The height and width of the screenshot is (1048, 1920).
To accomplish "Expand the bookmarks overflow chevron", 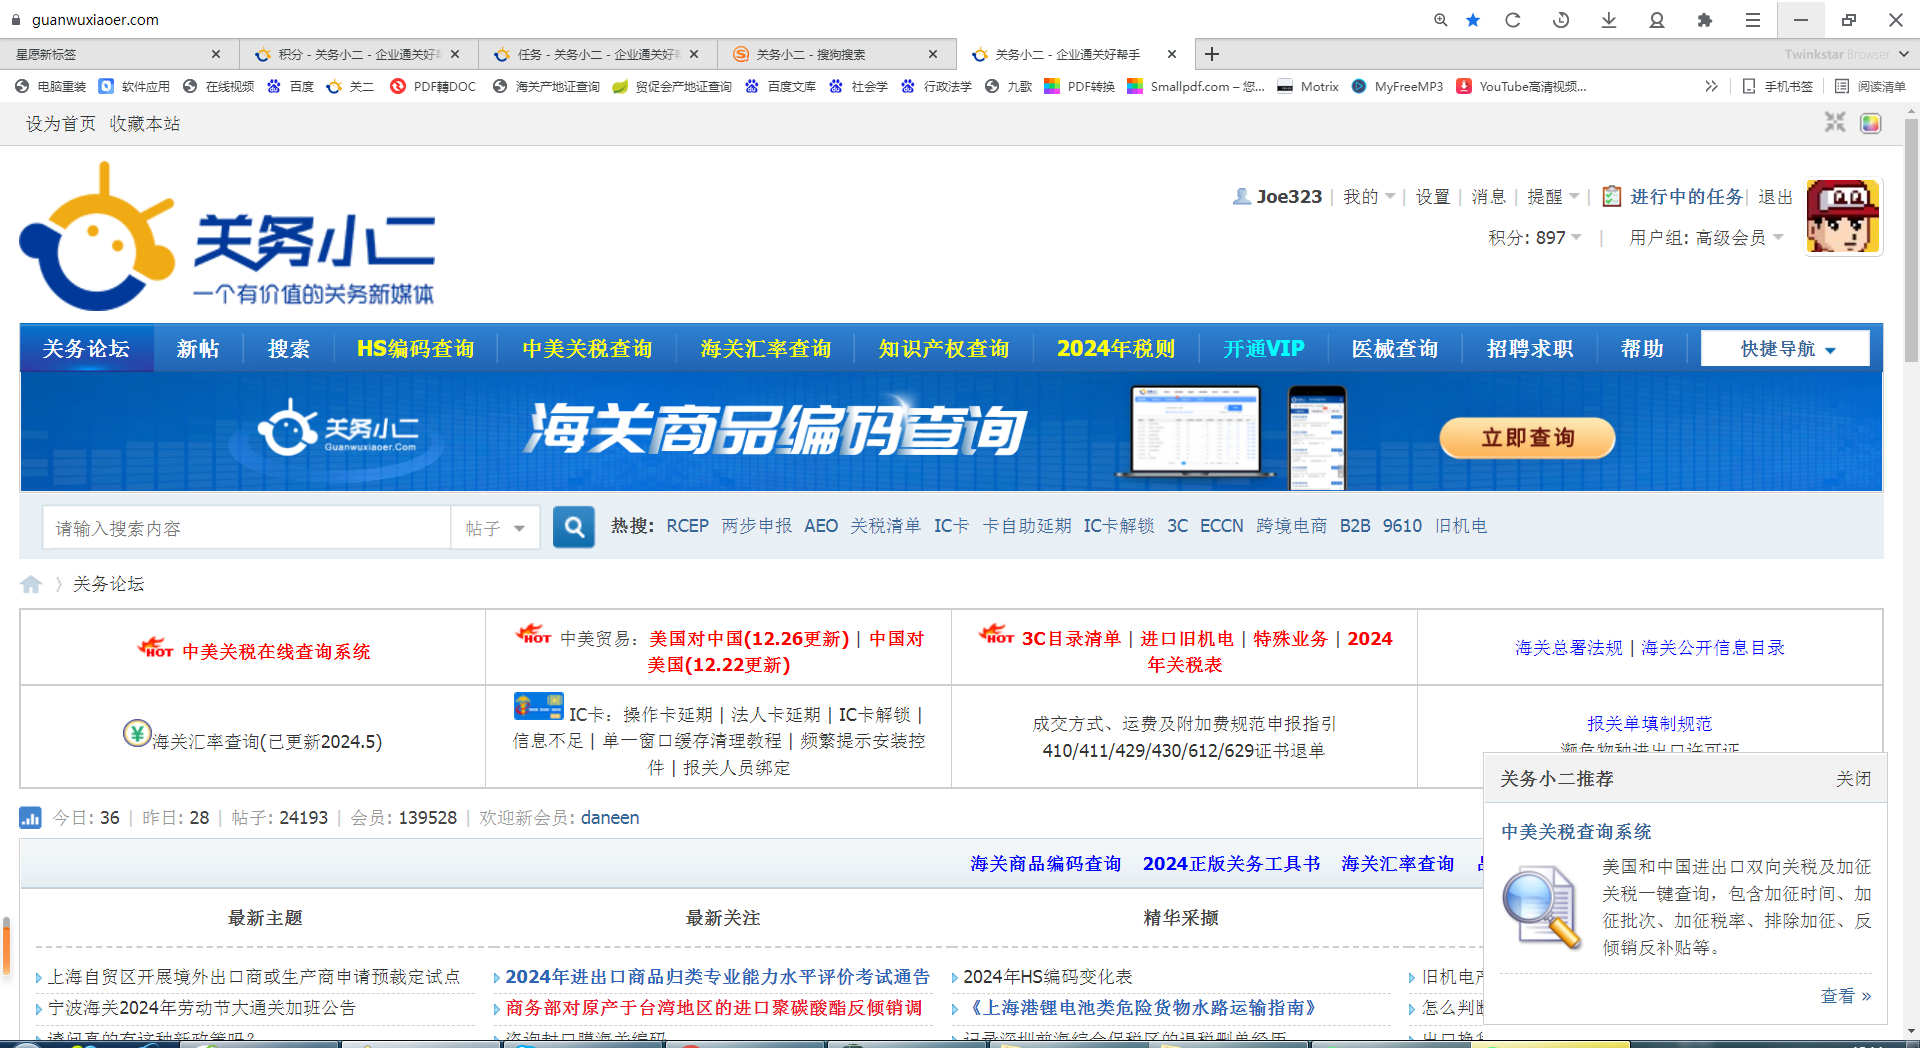I will pyautogui.click(x=1711, y=87).
